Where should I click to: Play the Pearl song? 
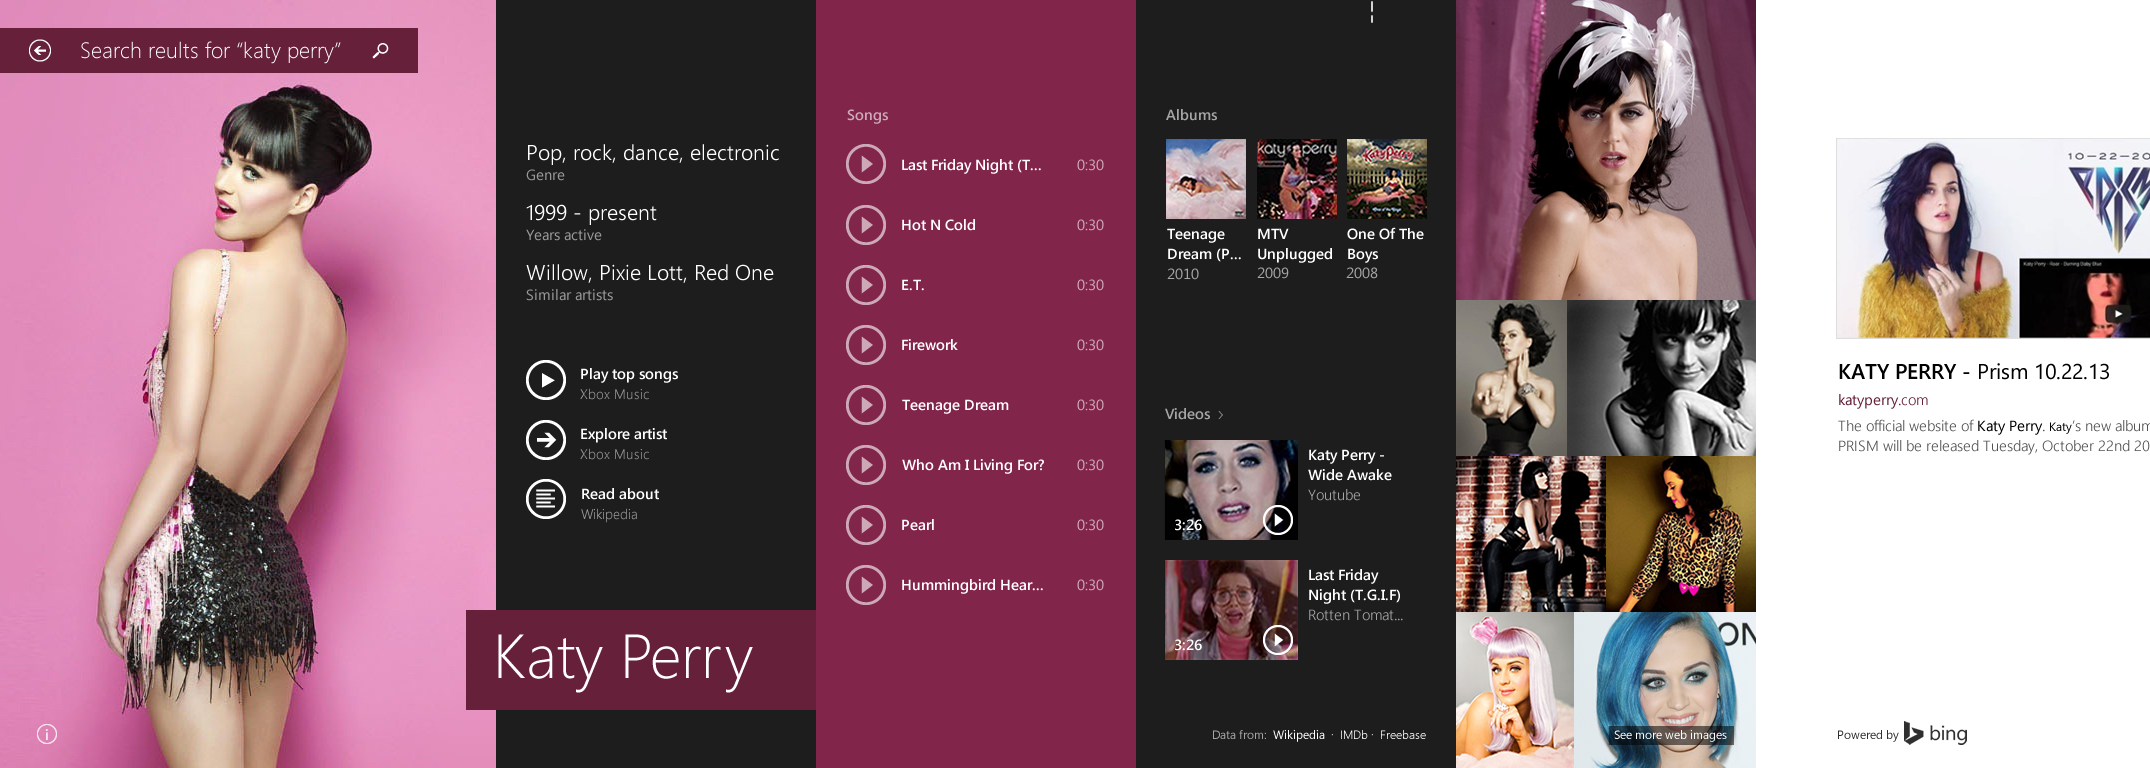tap(866, 525)
